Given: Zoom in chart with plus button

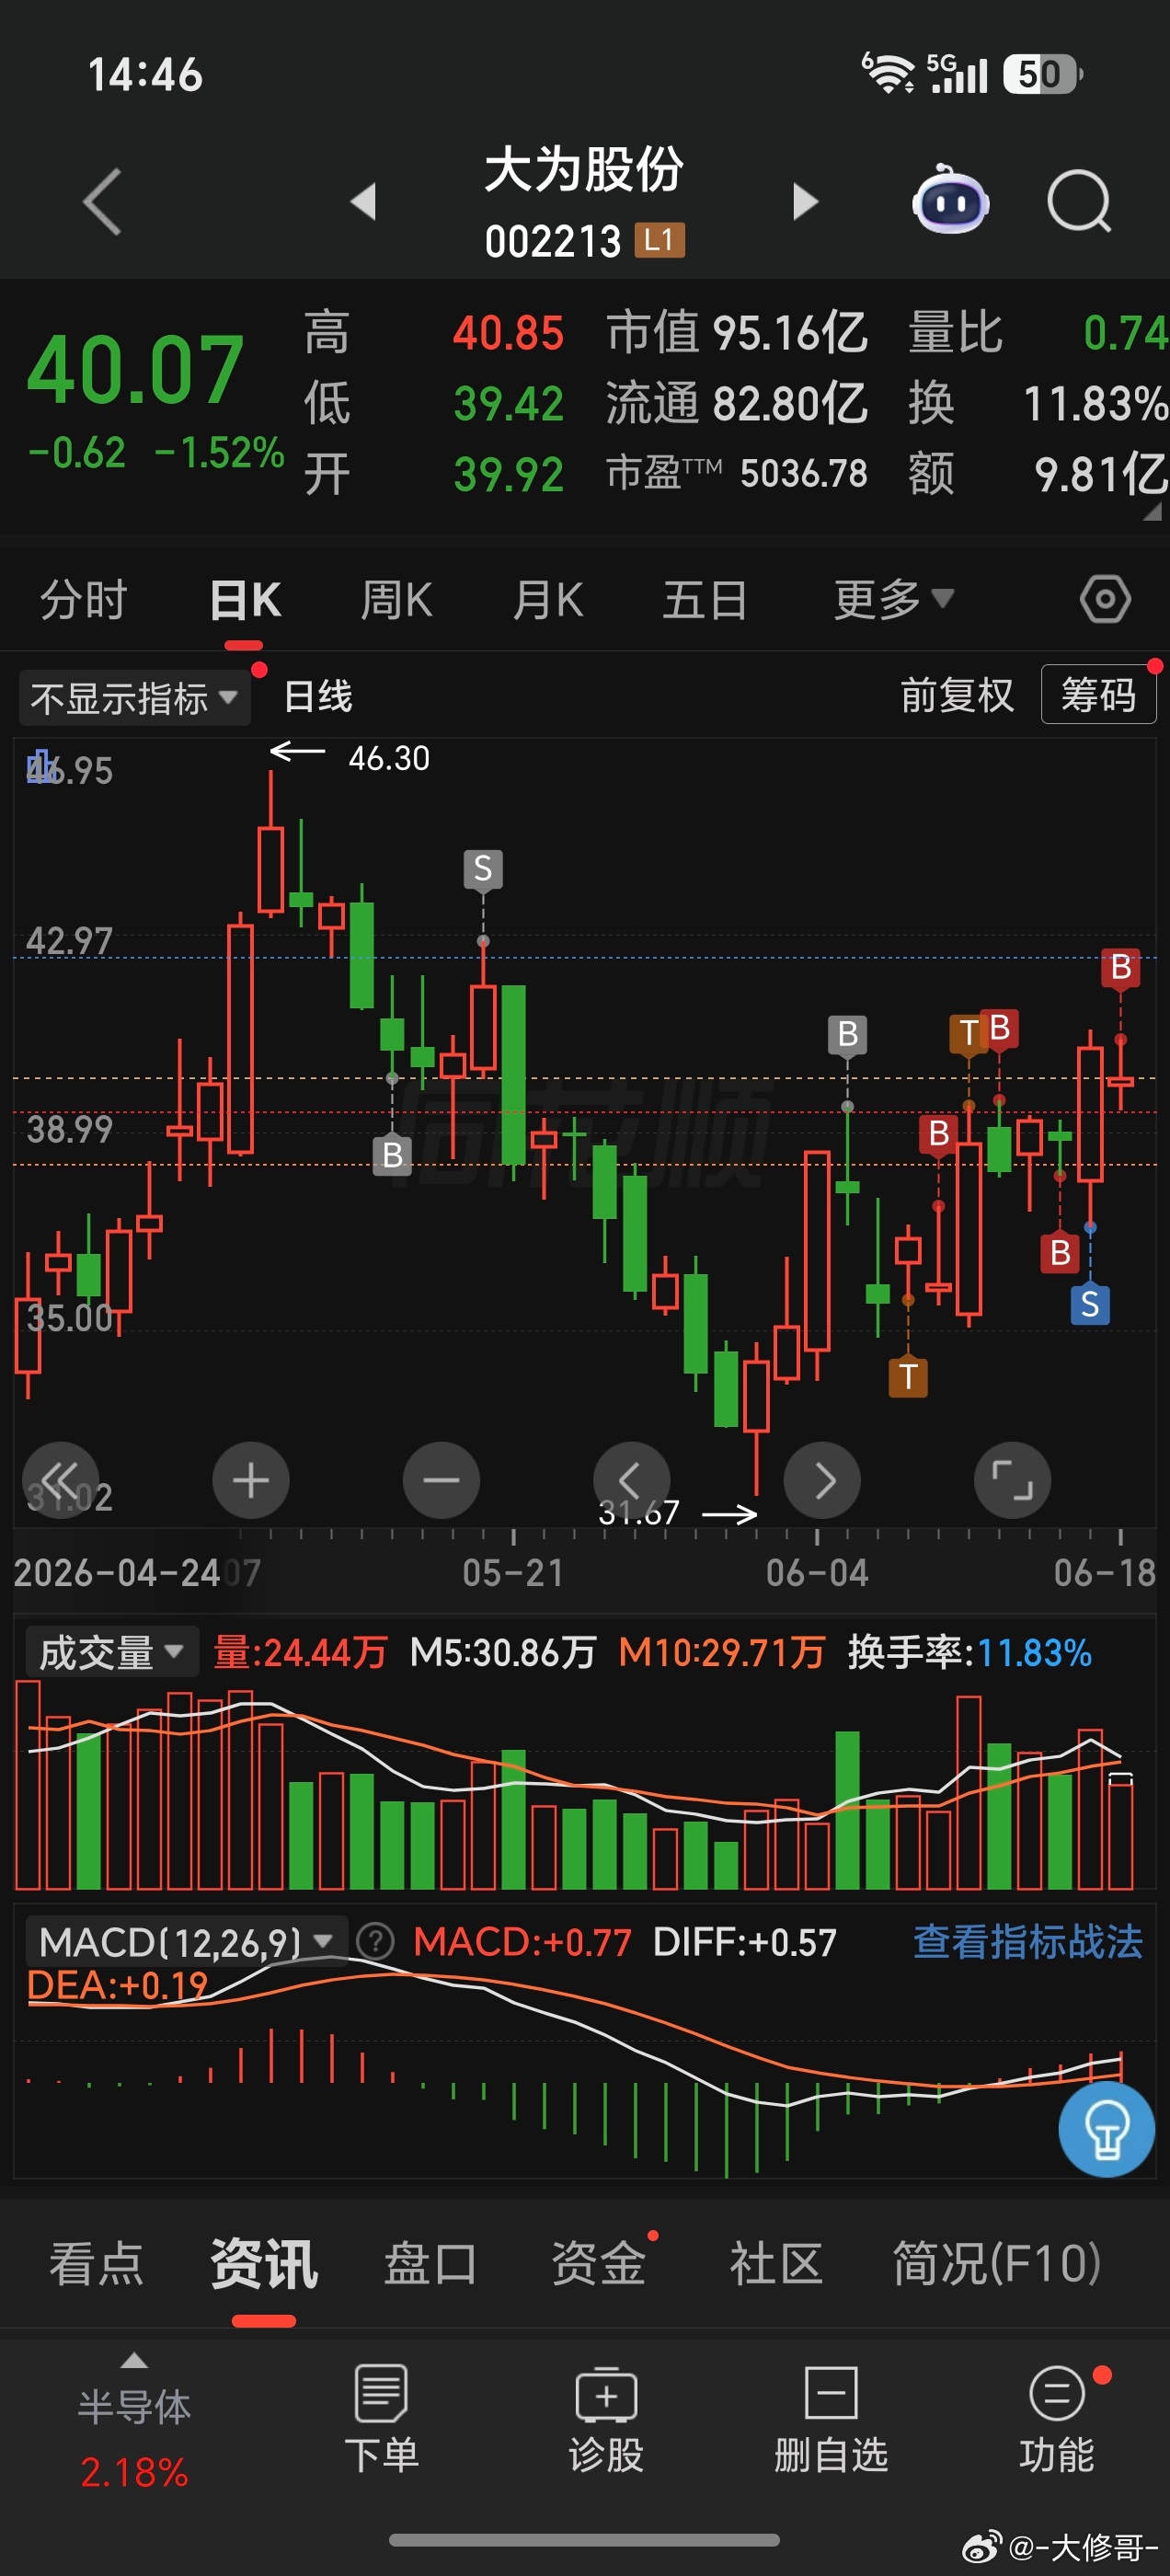Looking at the screenshot, I should pos(251,1480).
